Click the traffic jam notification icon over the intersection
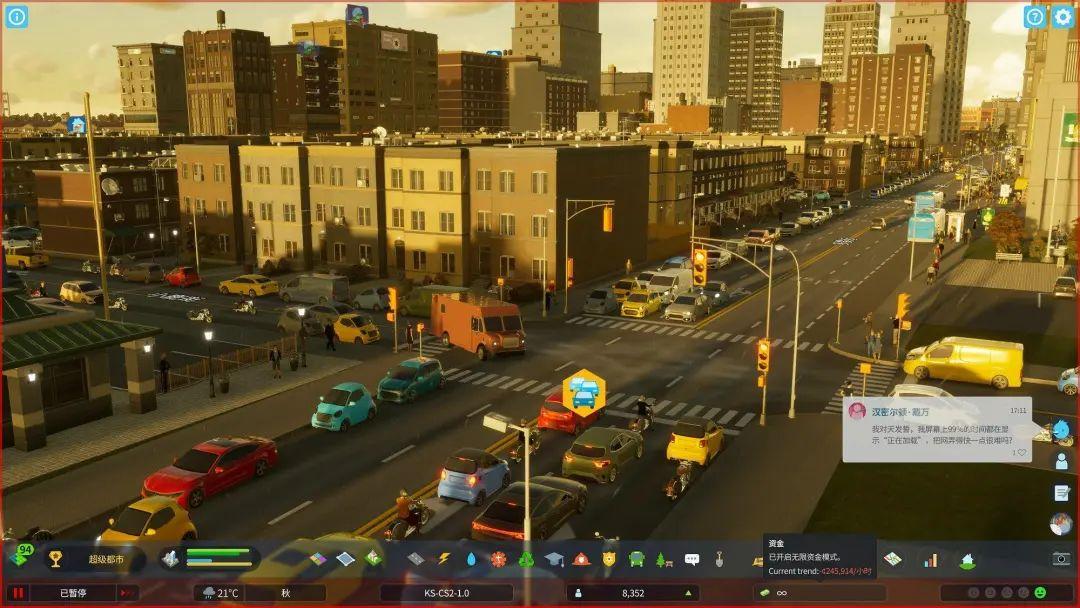 [x=584, y=393]
